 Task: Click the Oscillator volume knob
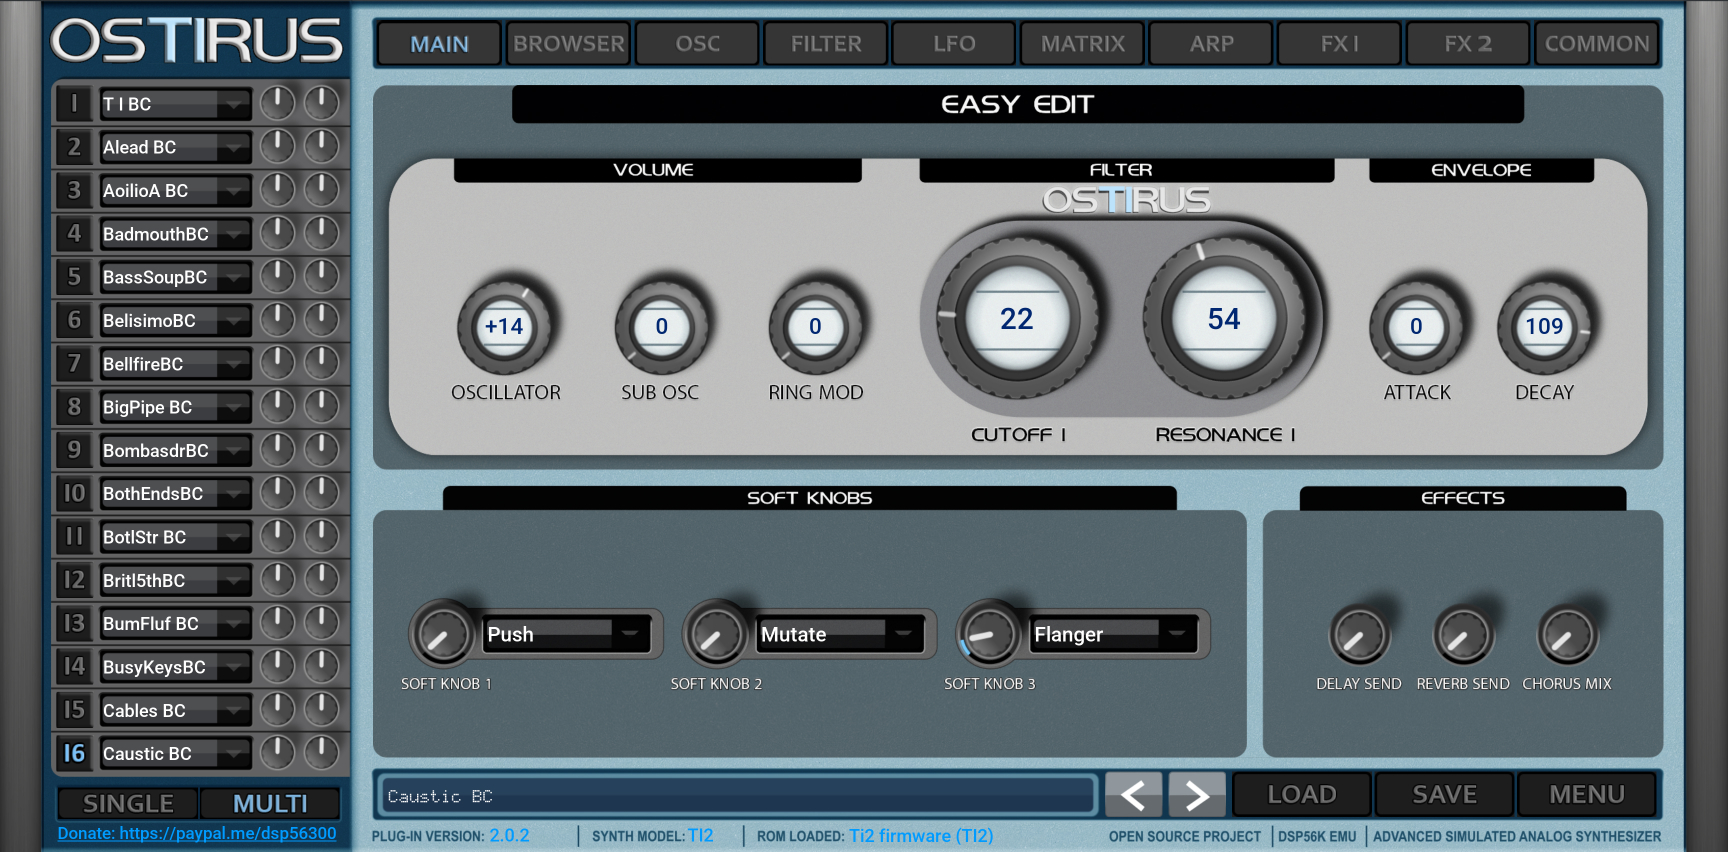(504, 327)
